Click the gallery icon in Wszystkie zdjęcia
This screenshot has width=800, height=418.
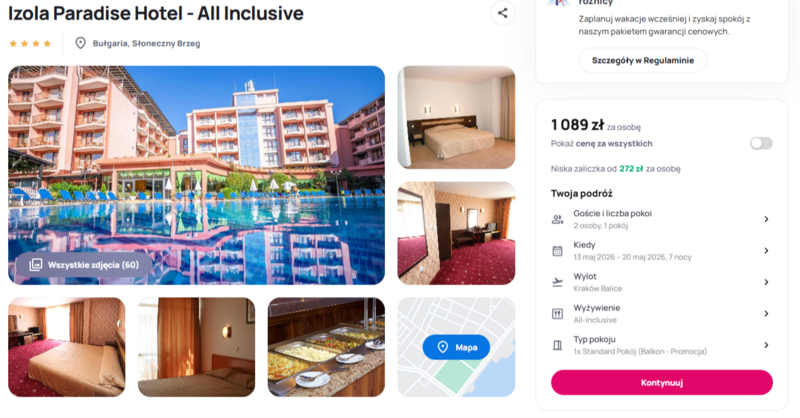36,265
